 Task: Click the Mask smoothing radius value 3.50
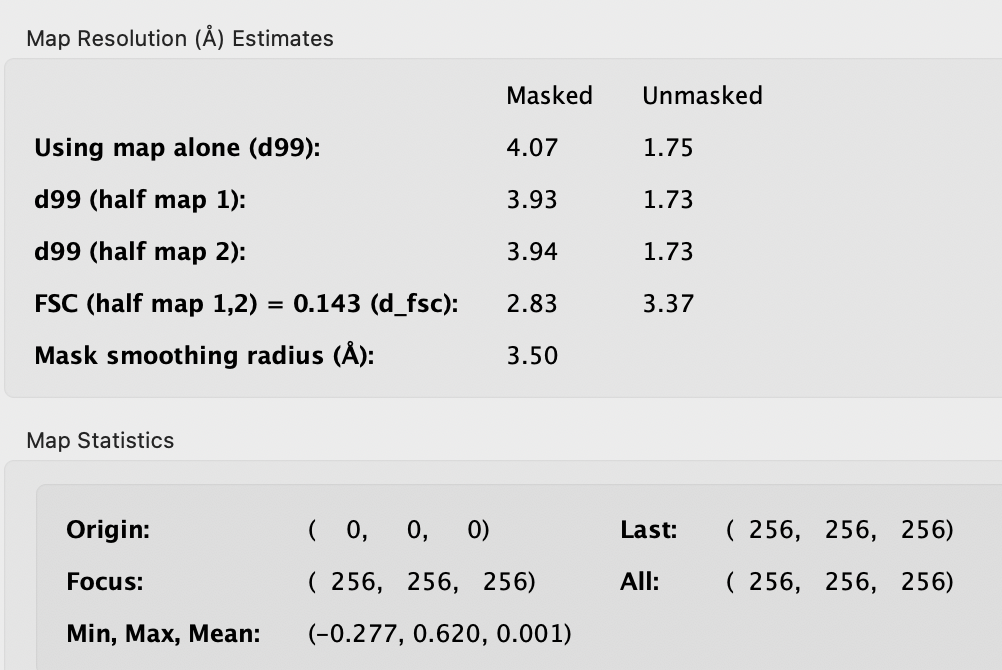[532, 356]
